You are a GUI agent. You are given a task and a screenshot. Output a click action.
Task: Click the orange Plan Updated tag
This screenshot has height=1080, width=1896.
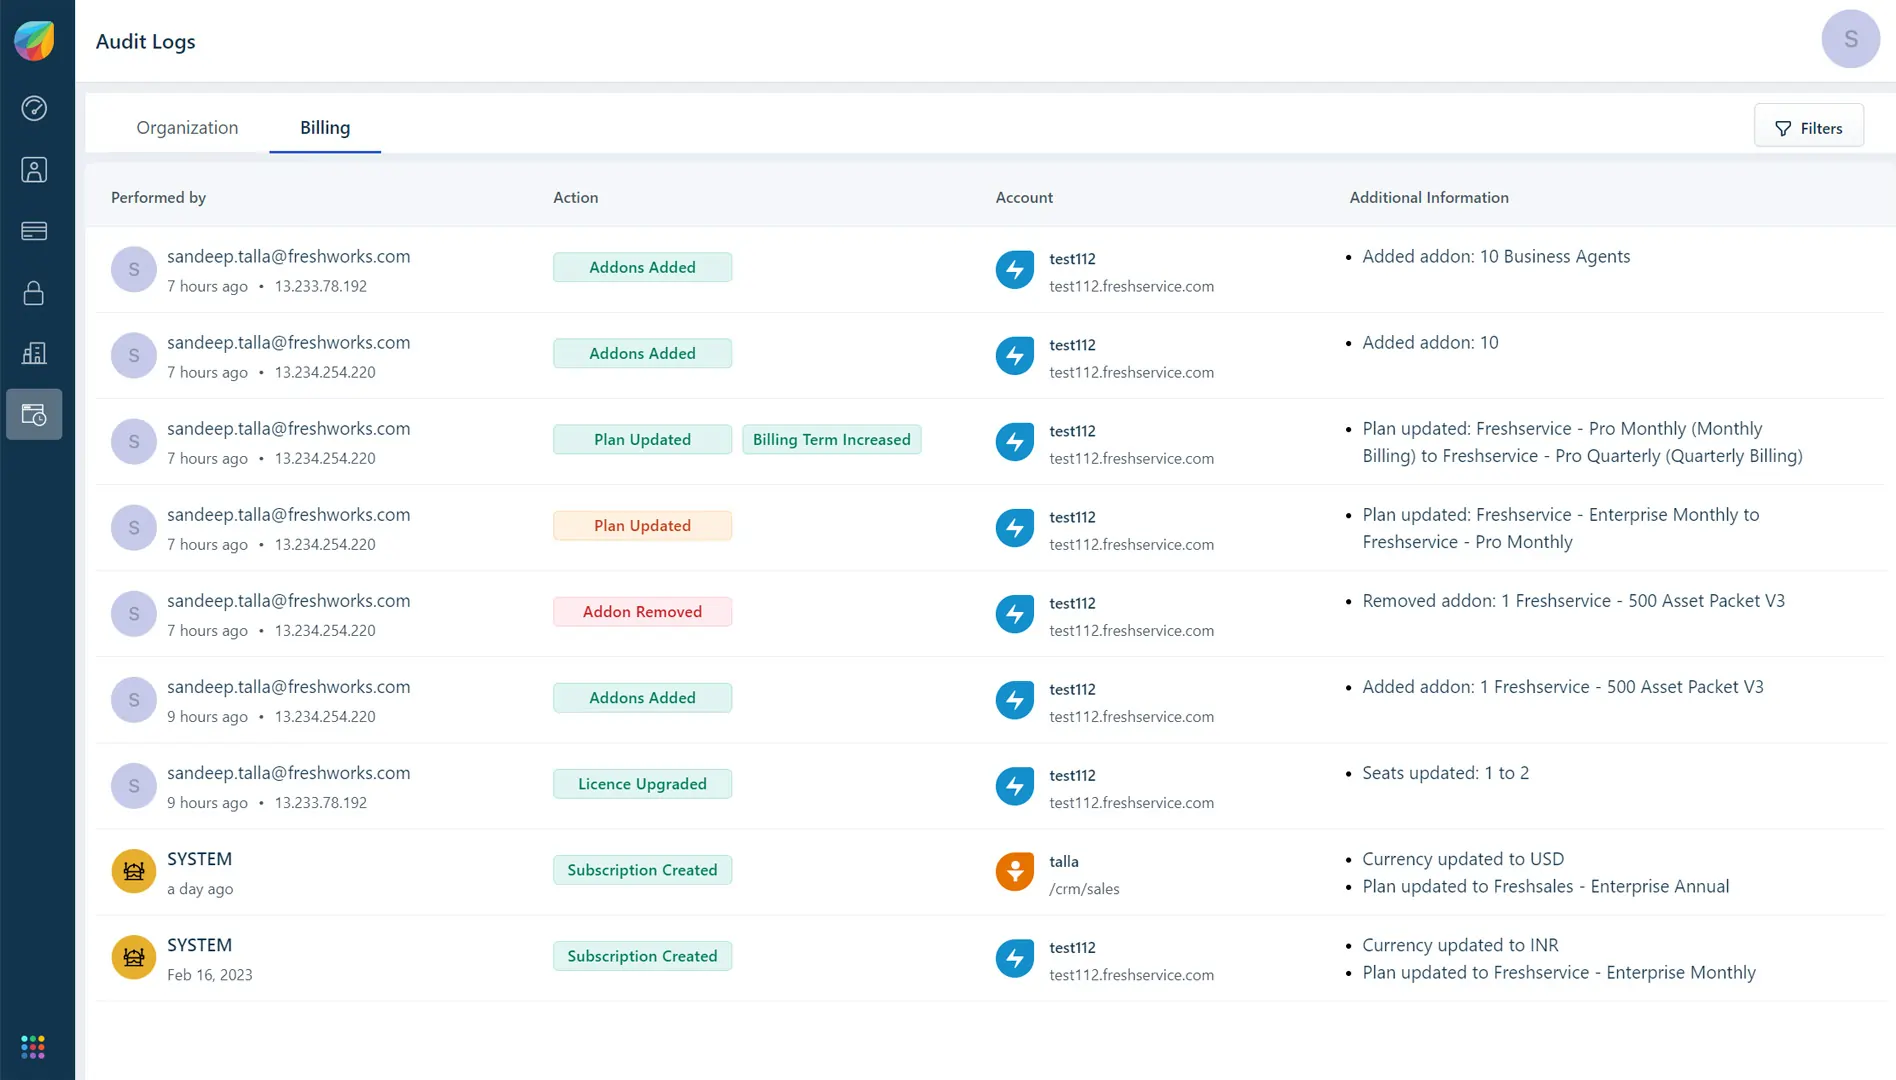click(642, 525)
